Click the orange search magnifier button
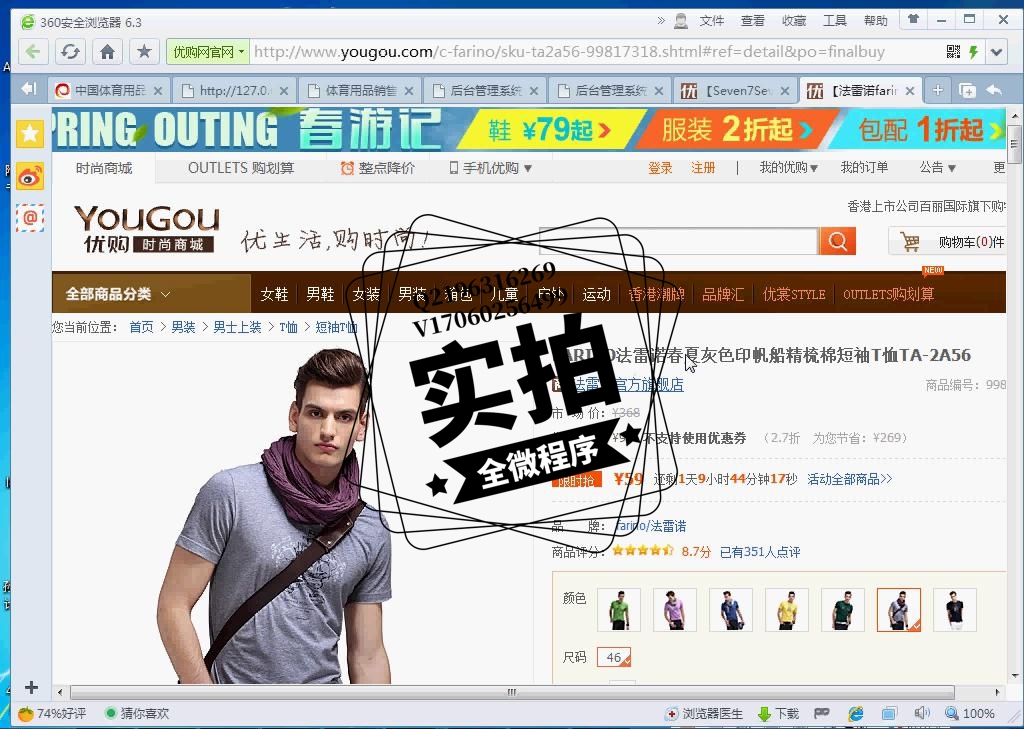 tap(837, 241)
